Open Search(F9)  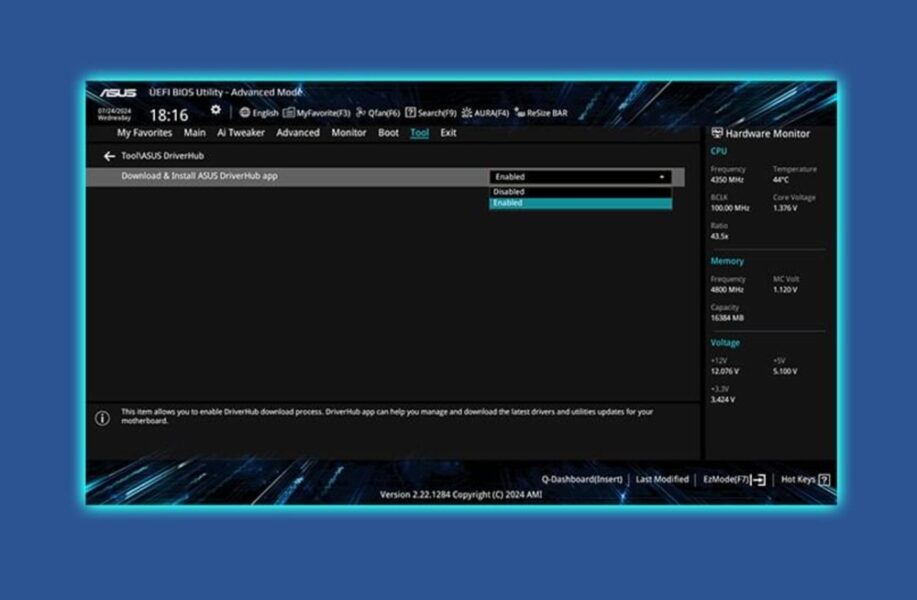(x=430, y=113)
